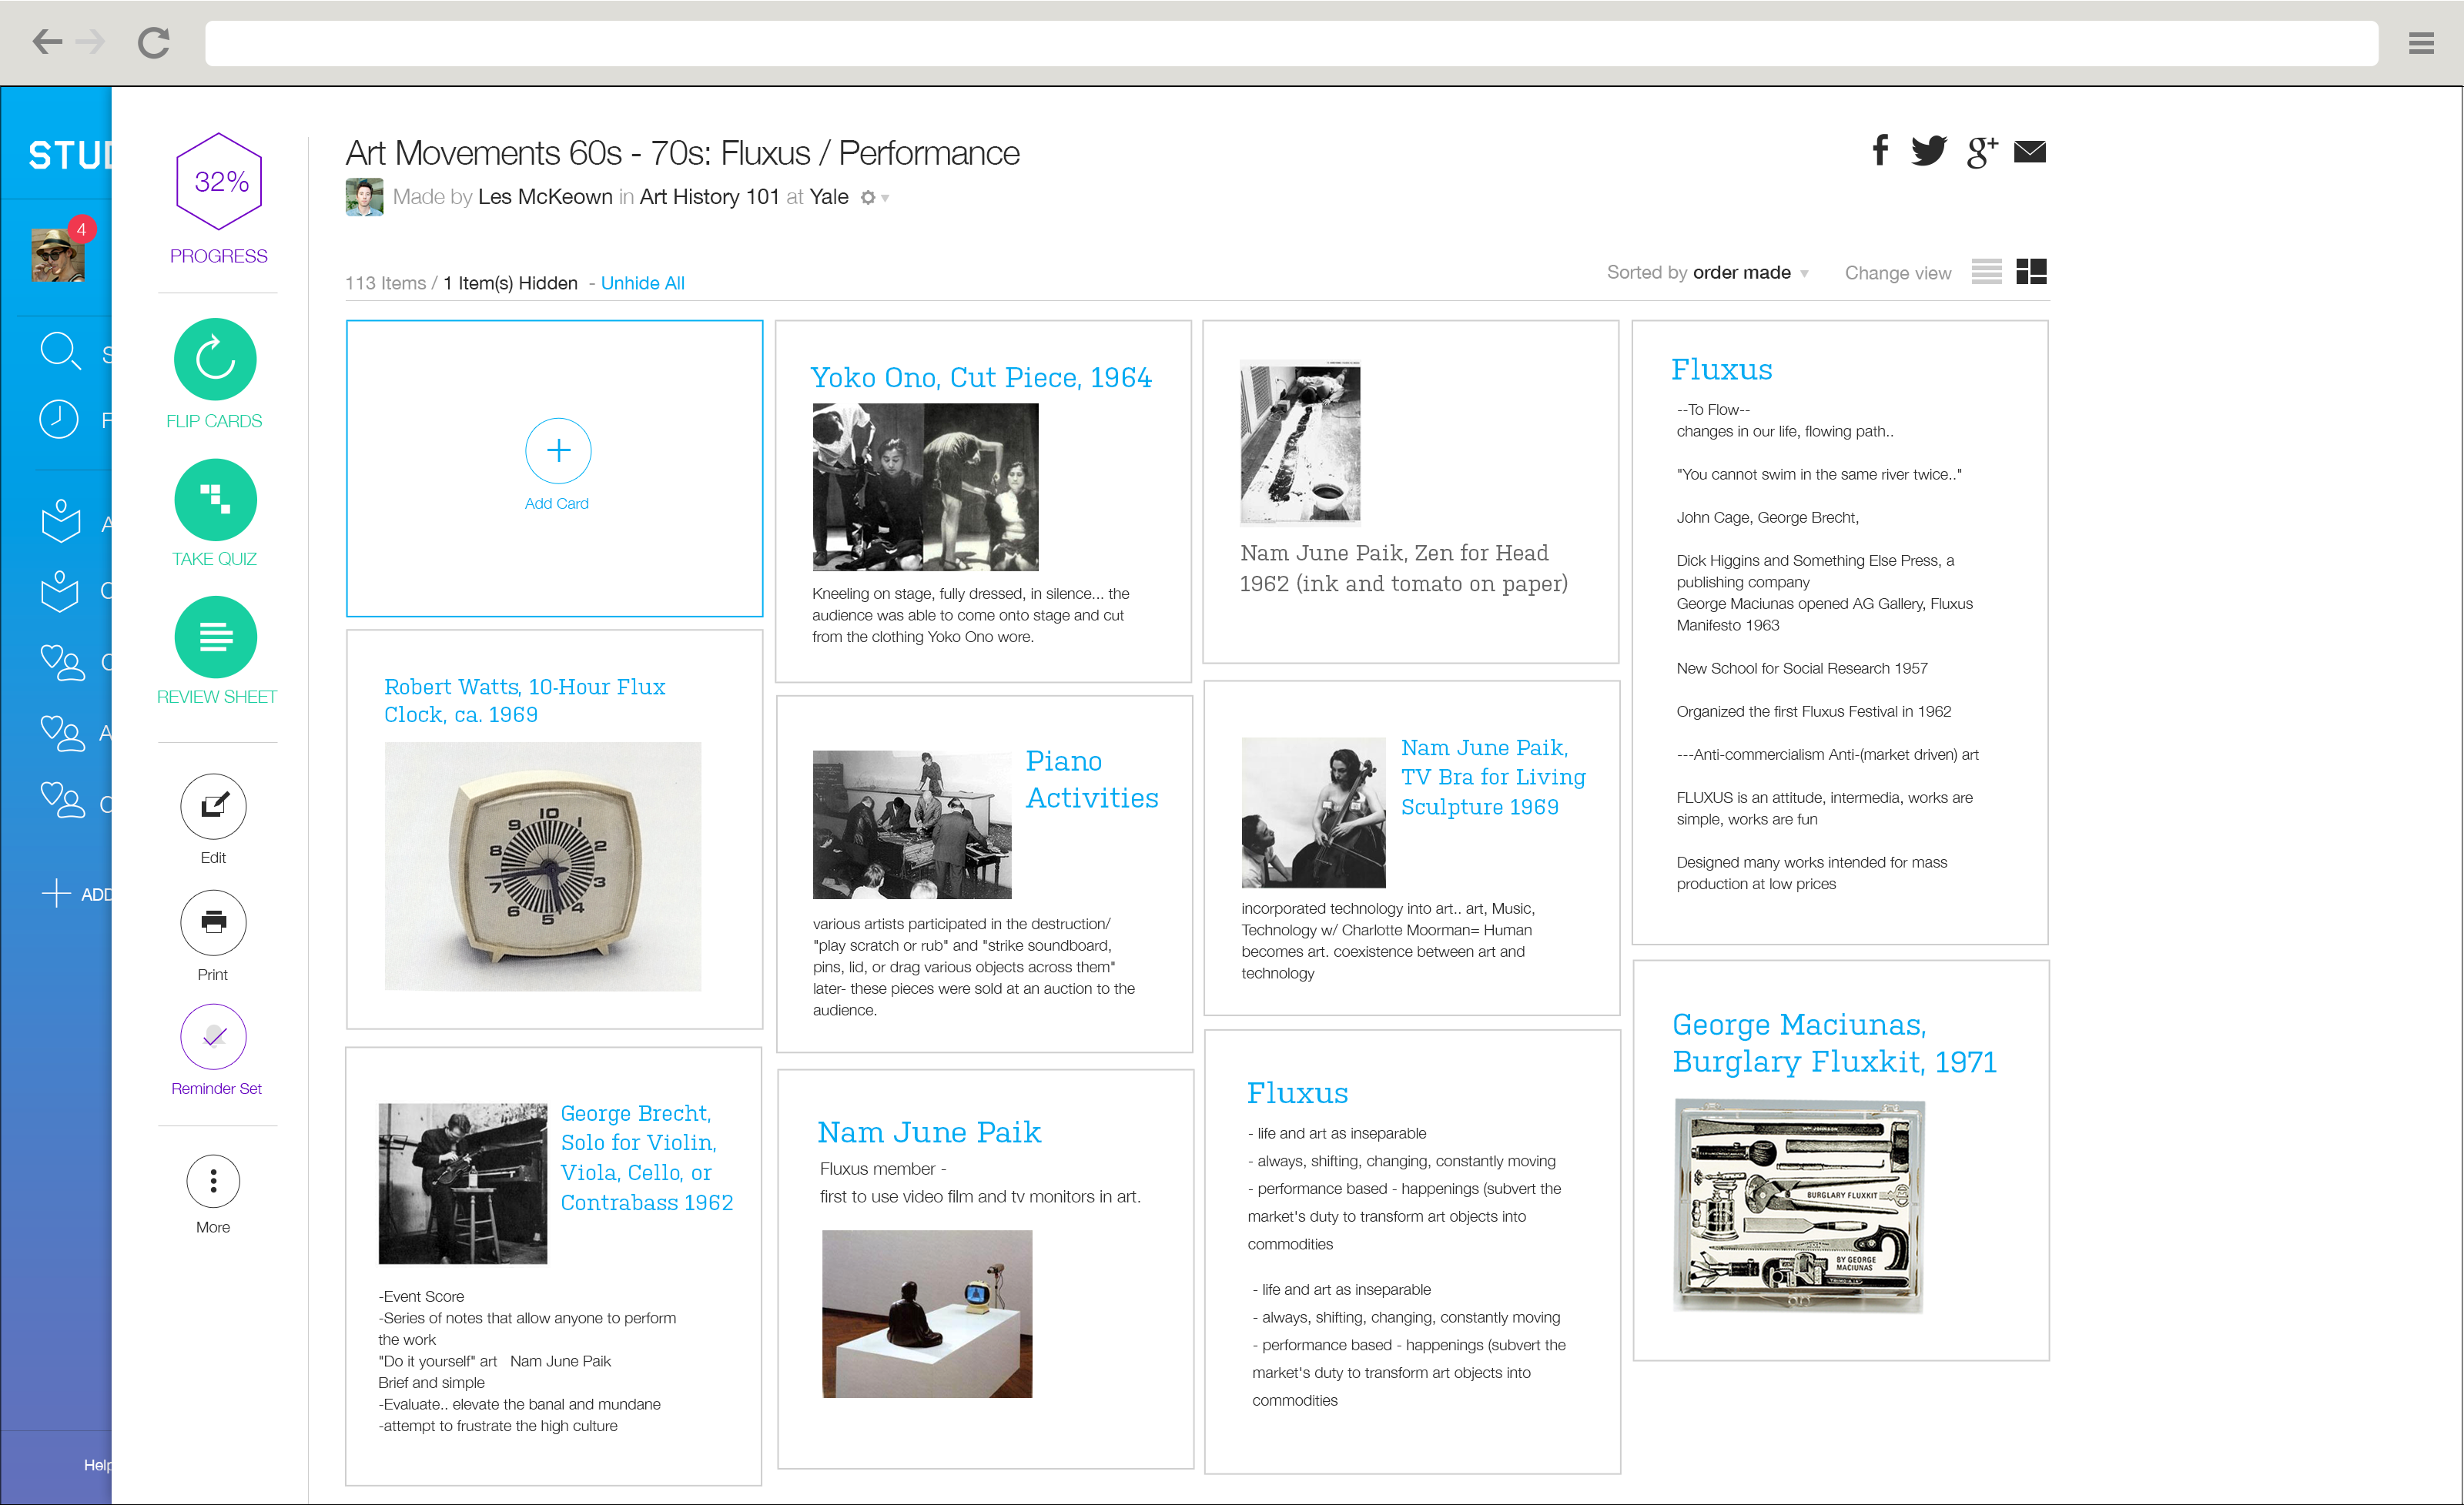The image size is (2464, 1505).
Task: Start the Flip Cards mode
Action: click(215, 359)
